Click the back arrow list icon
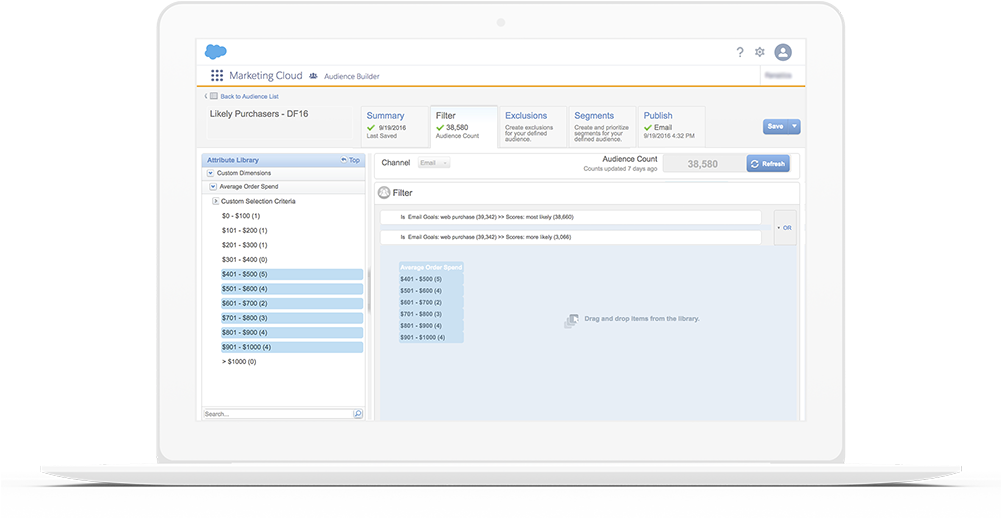Viewport: 1001px width, 518px height. 214,96
